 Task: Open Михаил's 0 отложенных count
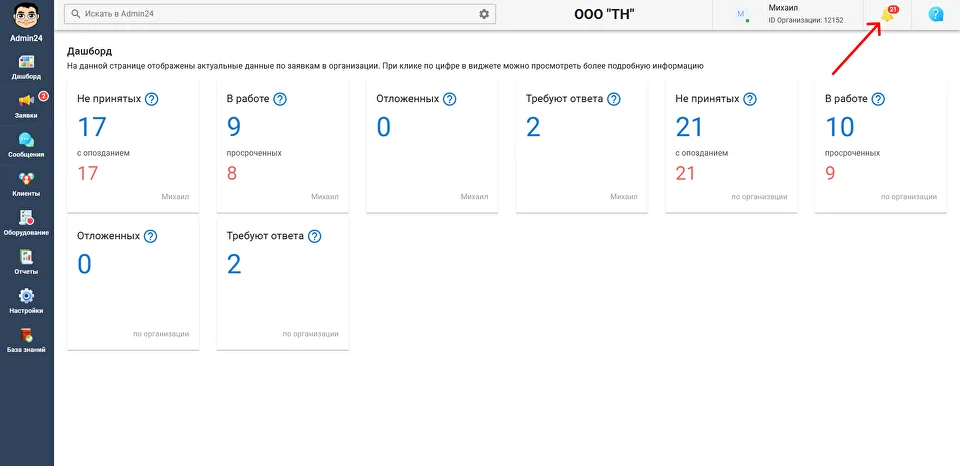coord(383,127)
